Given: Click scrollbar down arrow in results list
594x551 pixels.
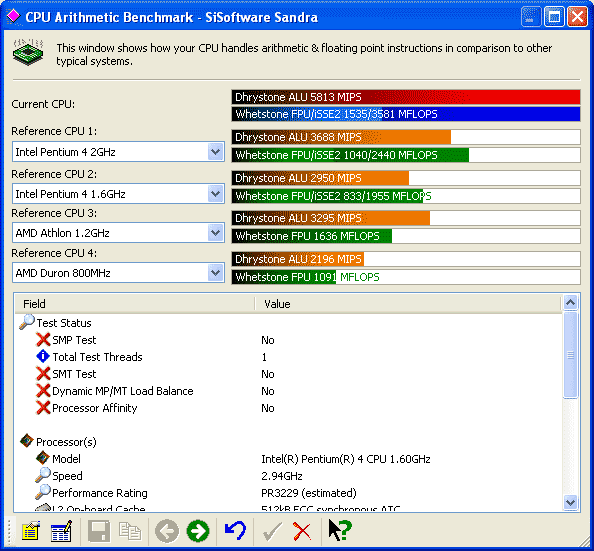Looking at the screenshot, I should tap(570, 502).
